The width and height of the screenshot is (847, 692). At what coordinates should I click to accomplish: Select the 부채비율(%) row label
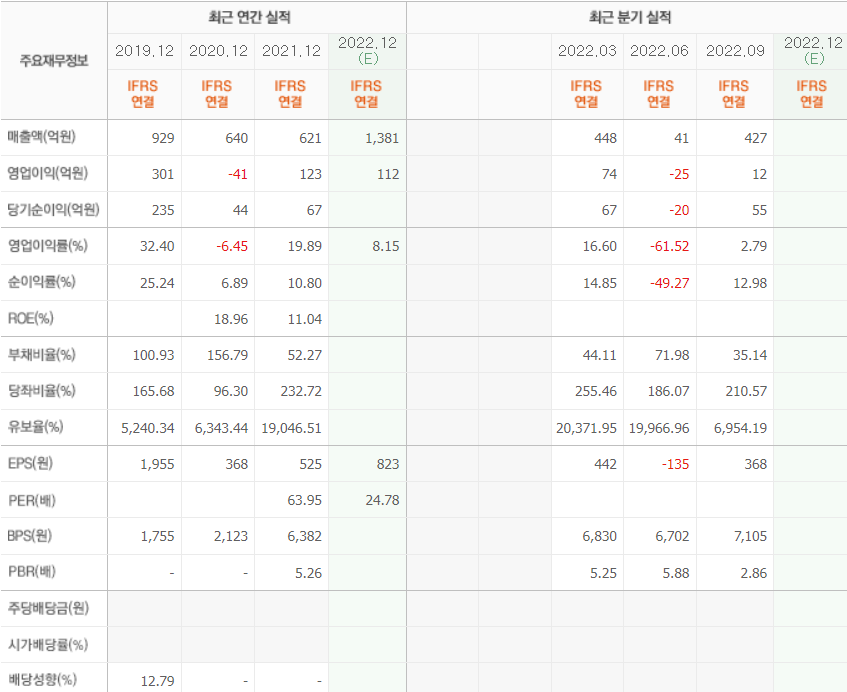point(41,354)
